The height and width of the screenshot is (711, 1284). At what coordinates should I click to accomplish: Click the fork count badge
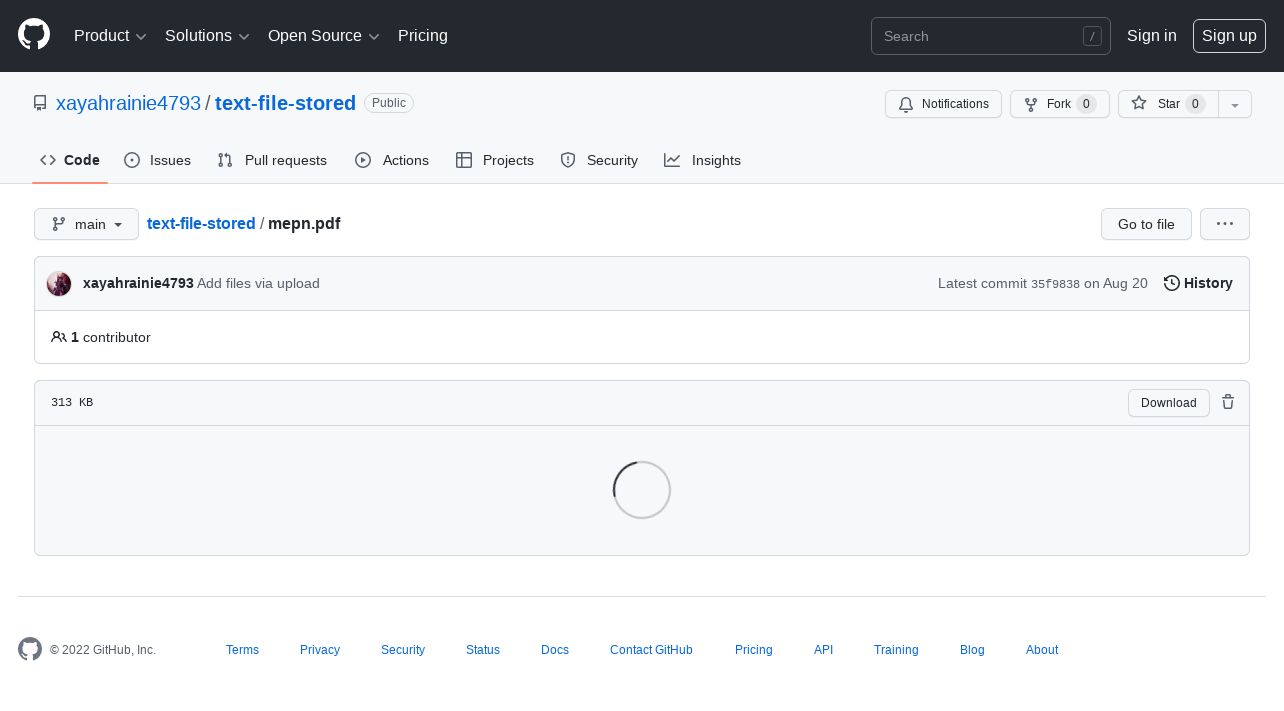(x=1086, y=104)
